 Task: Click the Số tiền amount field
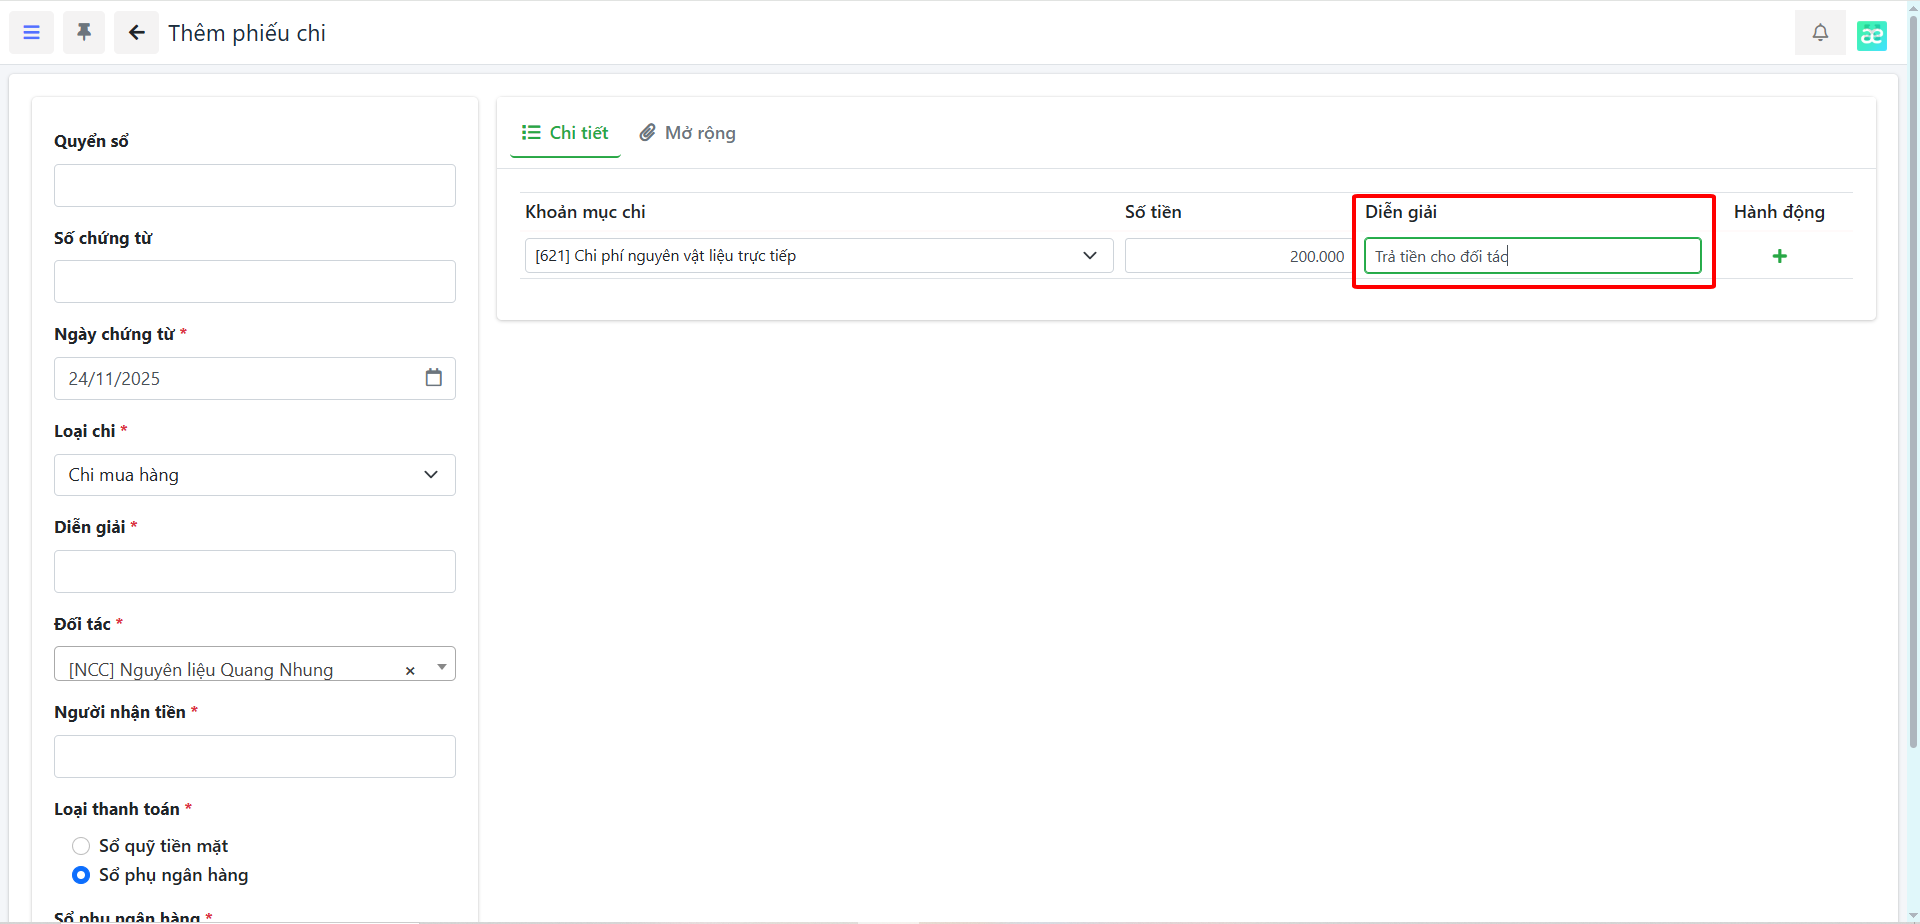point(1236,256)
